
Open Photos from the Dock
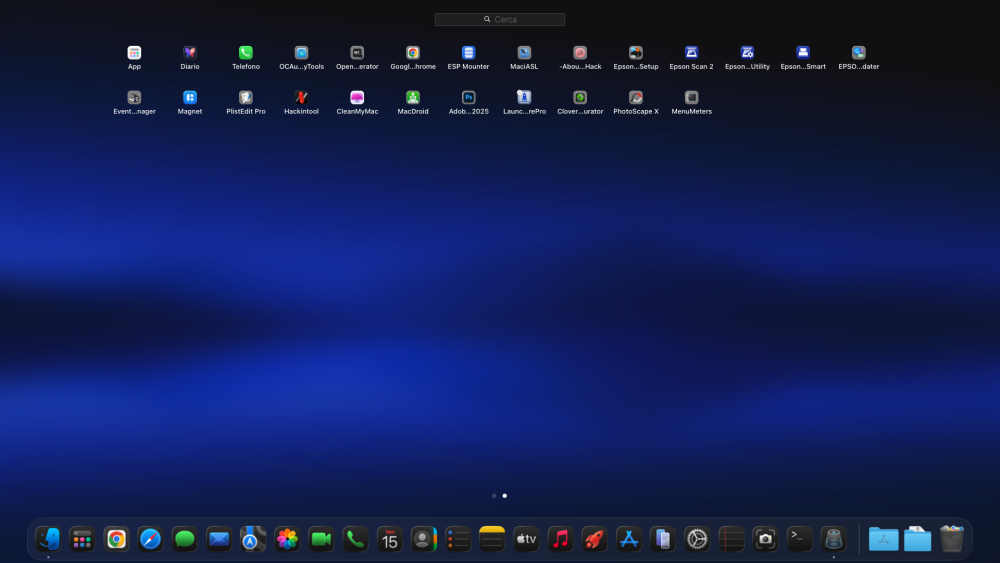tap(287, 539)
